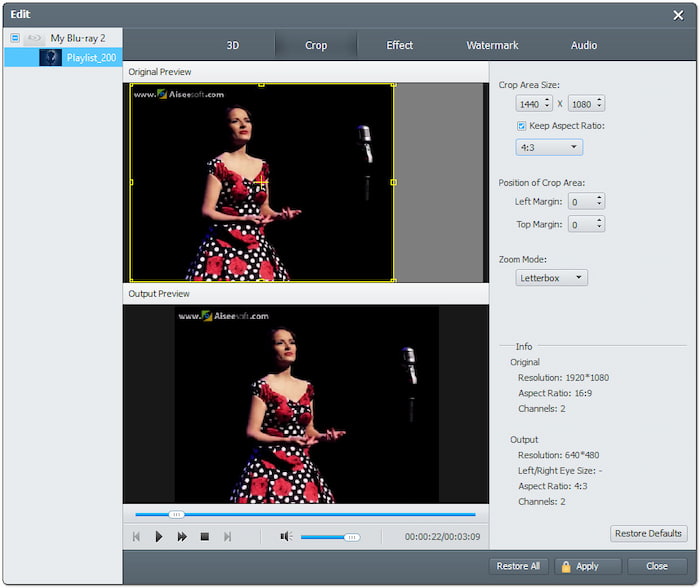Click the Left Margin input field
The image size is (700, 588).
[x=580, y=202]
